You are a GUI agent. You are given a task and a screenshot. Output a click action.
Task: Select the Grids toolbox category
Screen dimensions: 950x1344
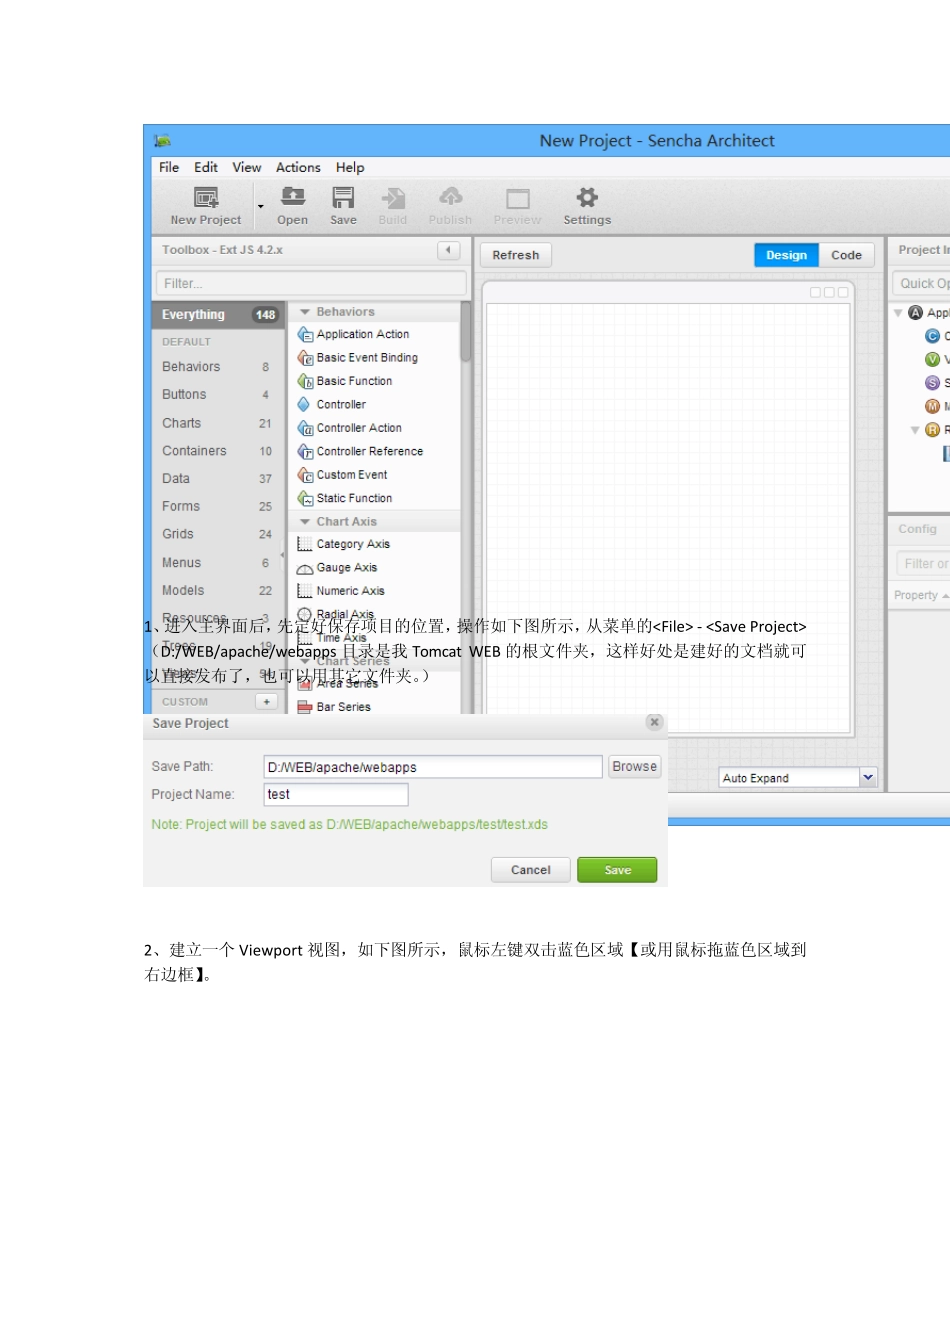point(218,535)
